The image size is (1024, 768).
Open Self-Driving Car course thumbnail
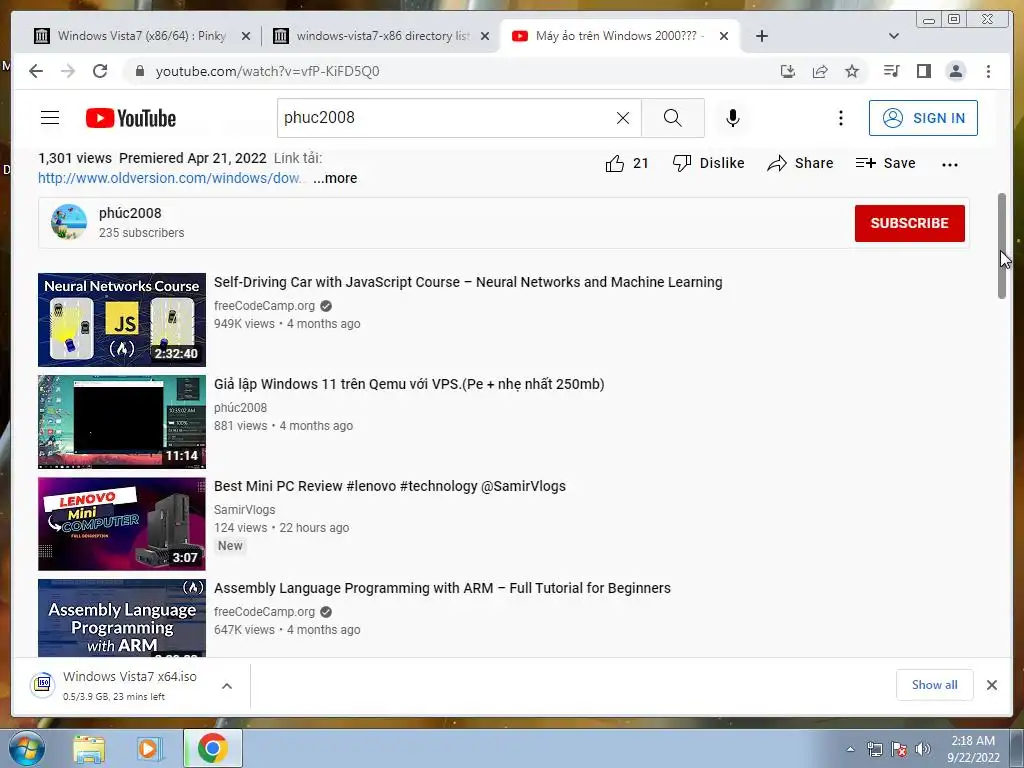point(121,320)
